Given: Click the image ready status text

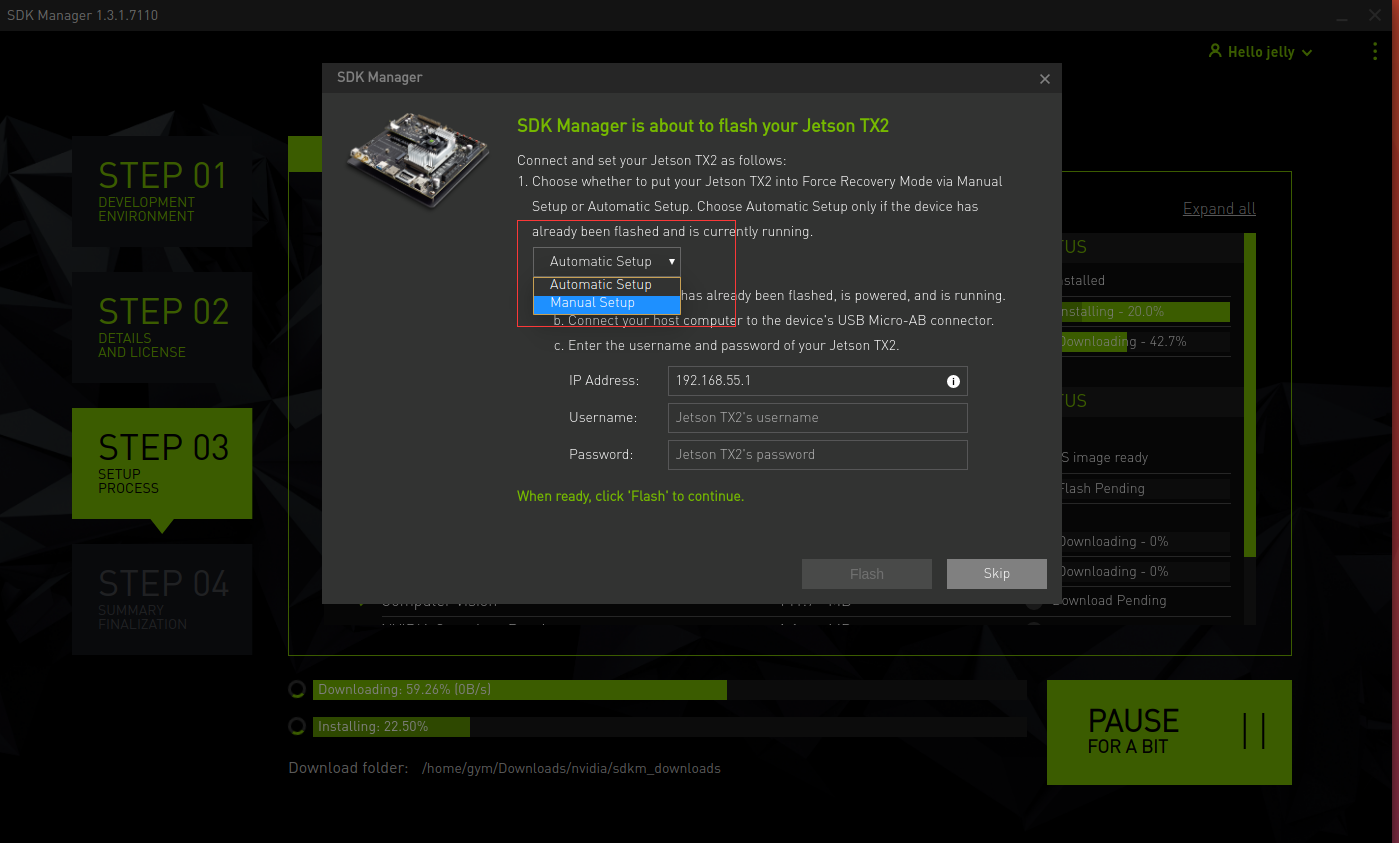Looking at the screenshot, I should tap(1104, 458).
